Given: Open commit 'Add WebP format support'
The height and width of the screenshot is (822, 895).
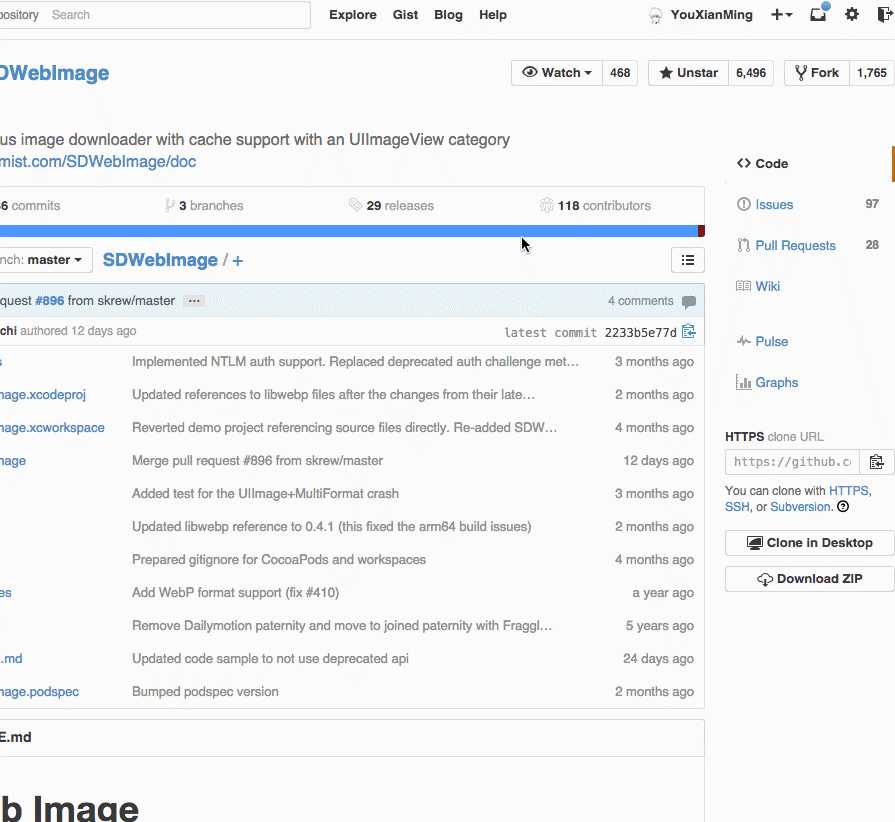Looking at the screenshot, I should pyautogui.click(x=235, y=593).
